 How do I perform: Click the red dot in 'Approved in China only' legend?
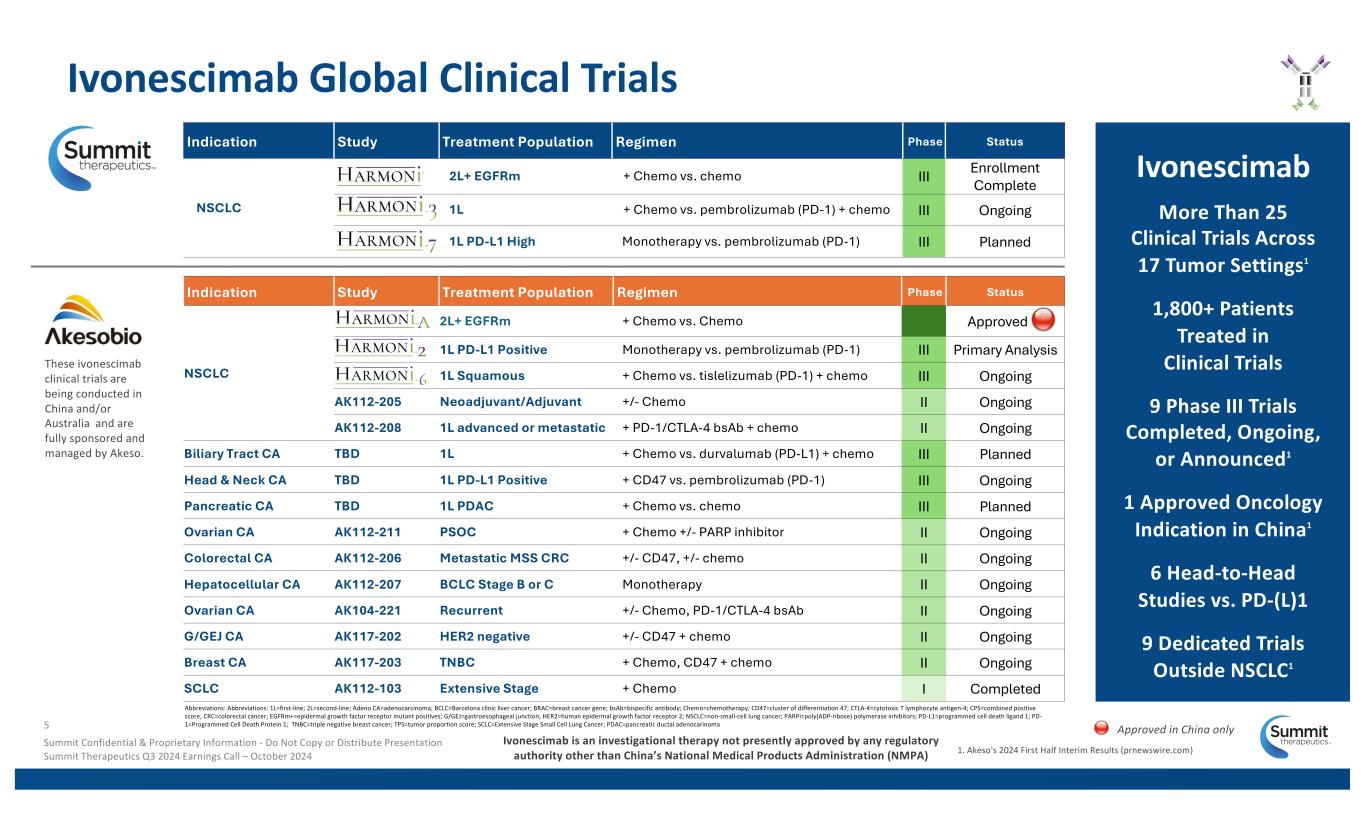(1101, 729)
